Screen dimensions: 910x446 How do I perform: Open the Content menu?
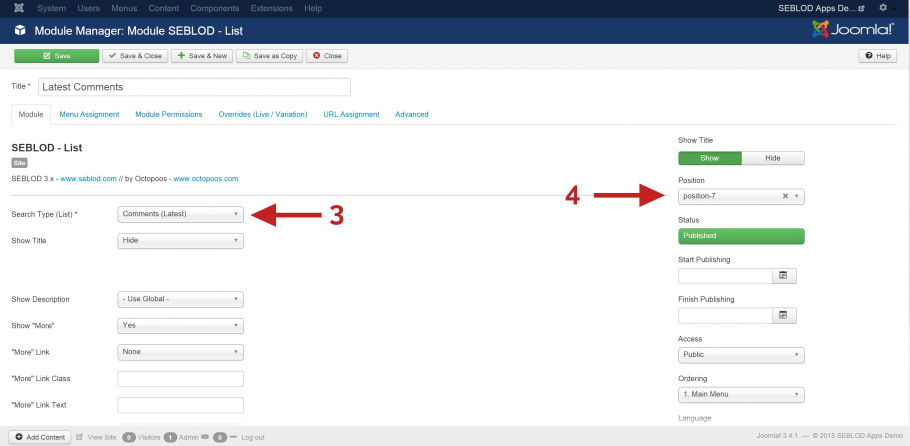pyautogui.click(x=164, y=8)
